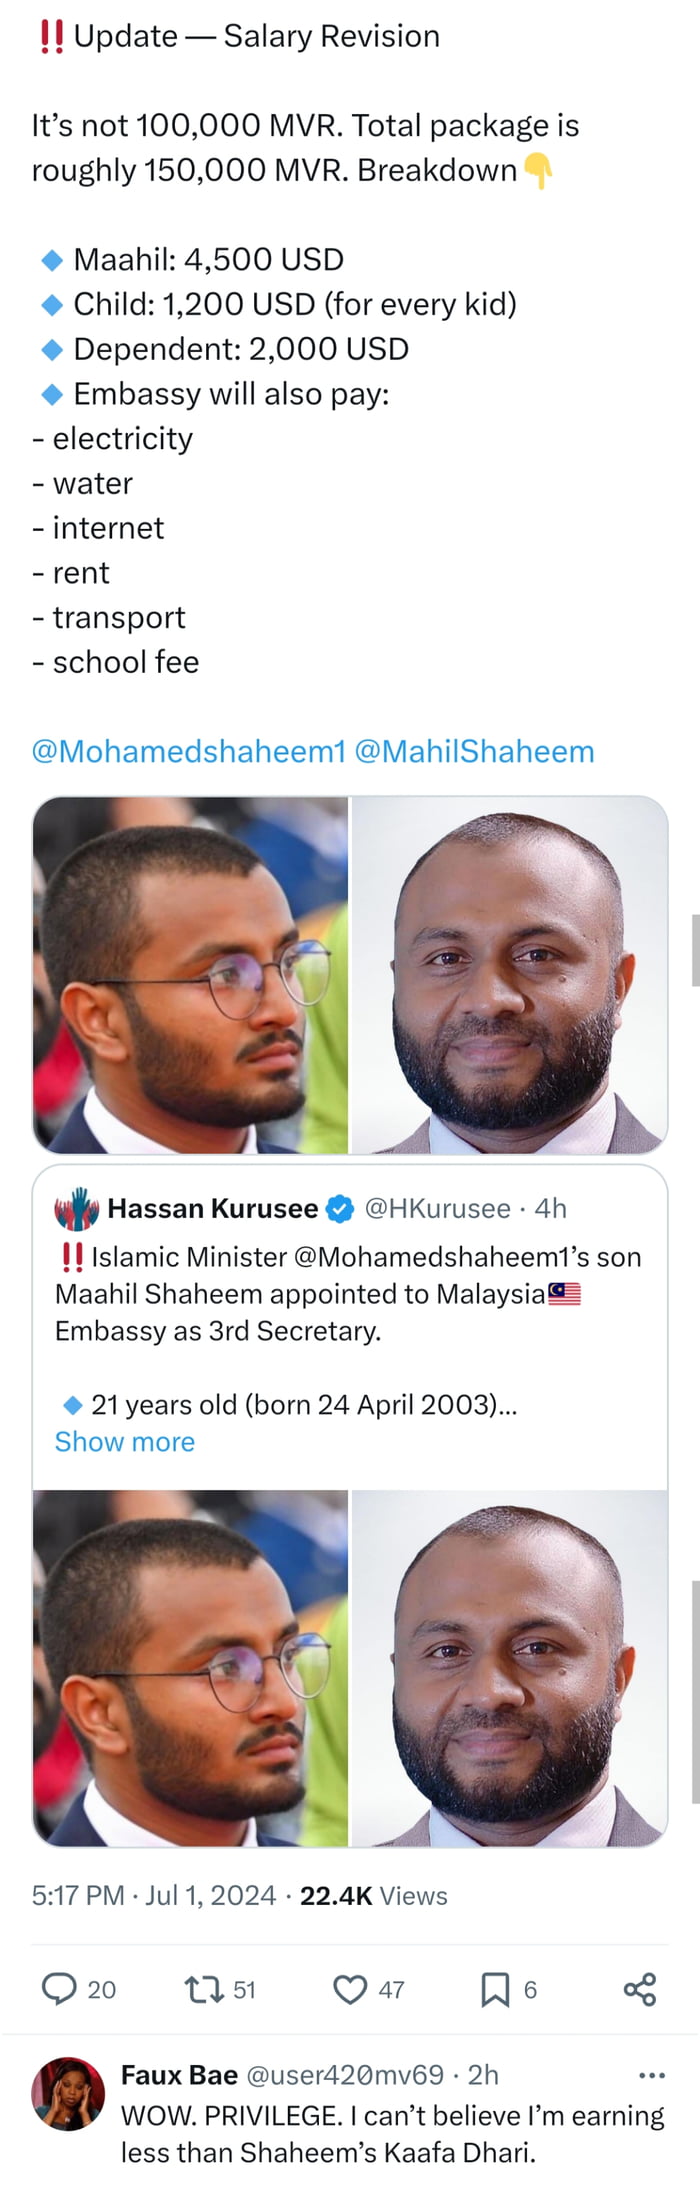700x2186 pixels.
Task: Bookmark this tweet
Action: tap(494, 1989)
